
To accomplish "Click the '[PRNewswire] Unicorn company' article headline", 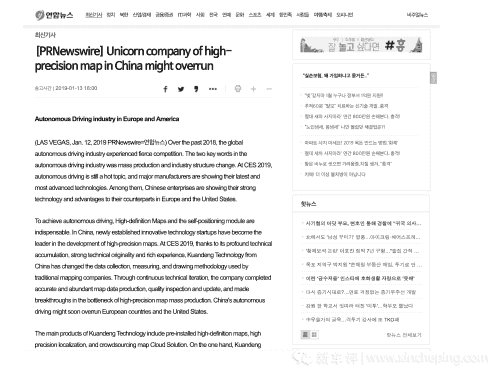I will tap(133, 58).
